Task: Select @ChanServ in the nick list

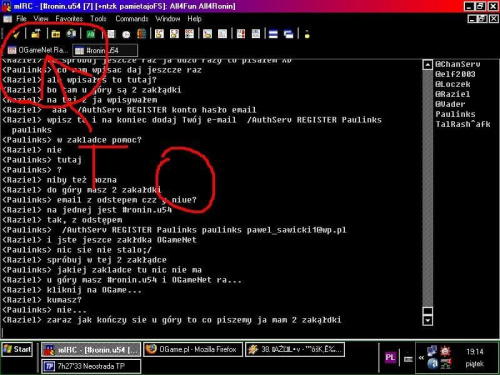Action: (458, 64)
